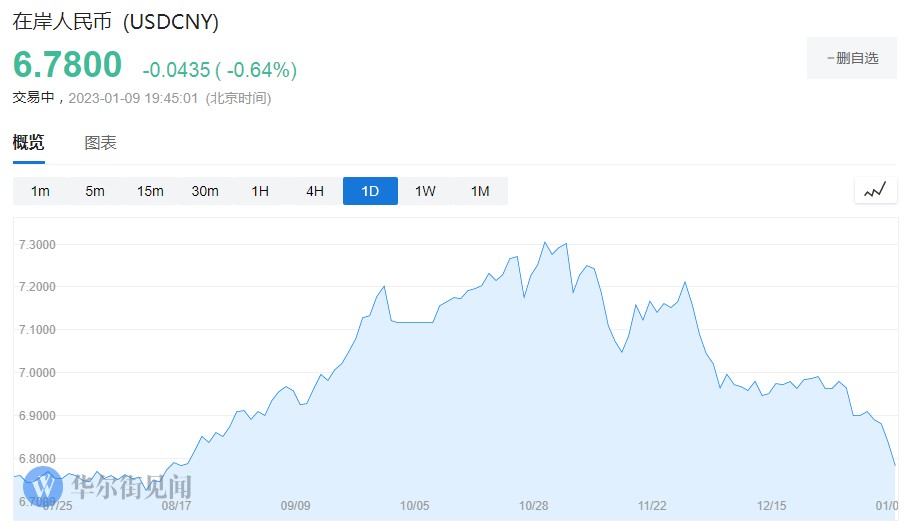
Task: Open the 图表 chart tab
Action: [100, 143]
